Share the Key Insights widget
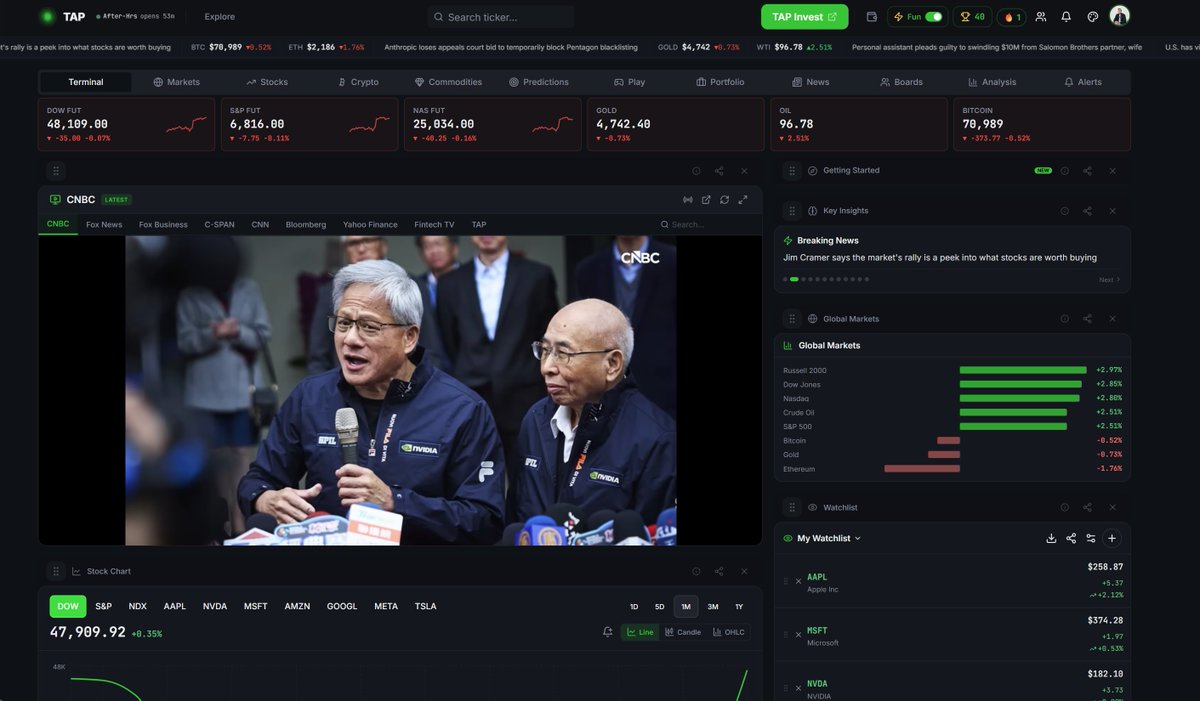The image size is (1200, 701). click(1087, 211)
